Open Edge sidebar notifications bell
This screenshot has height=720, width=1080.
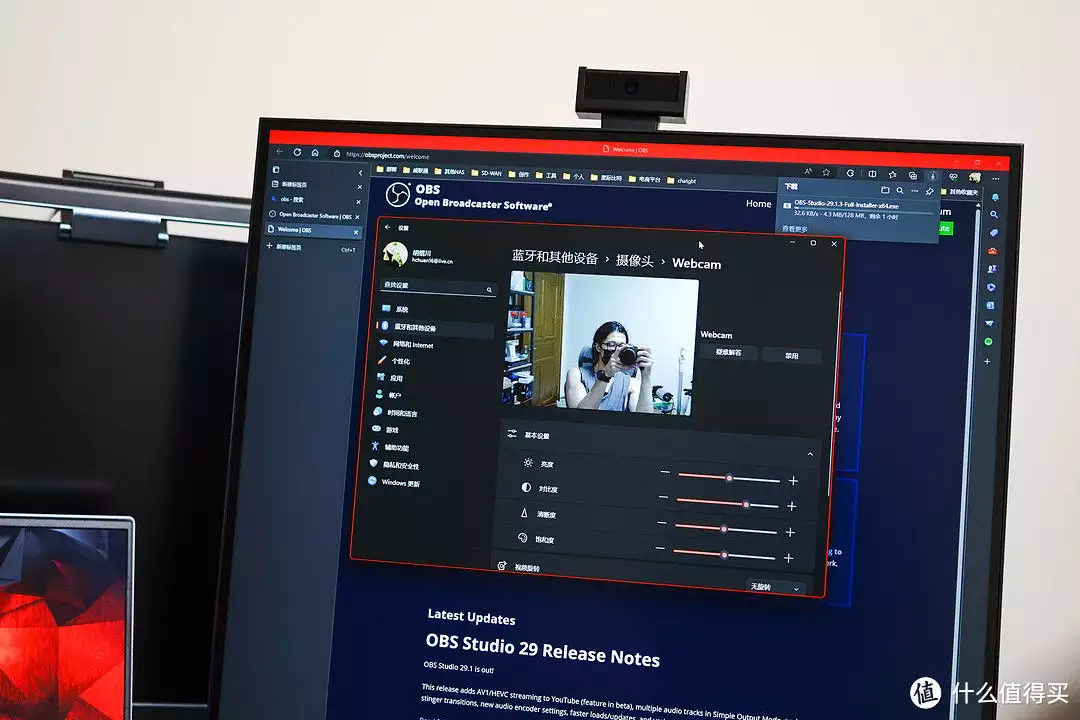pos(995,197)
